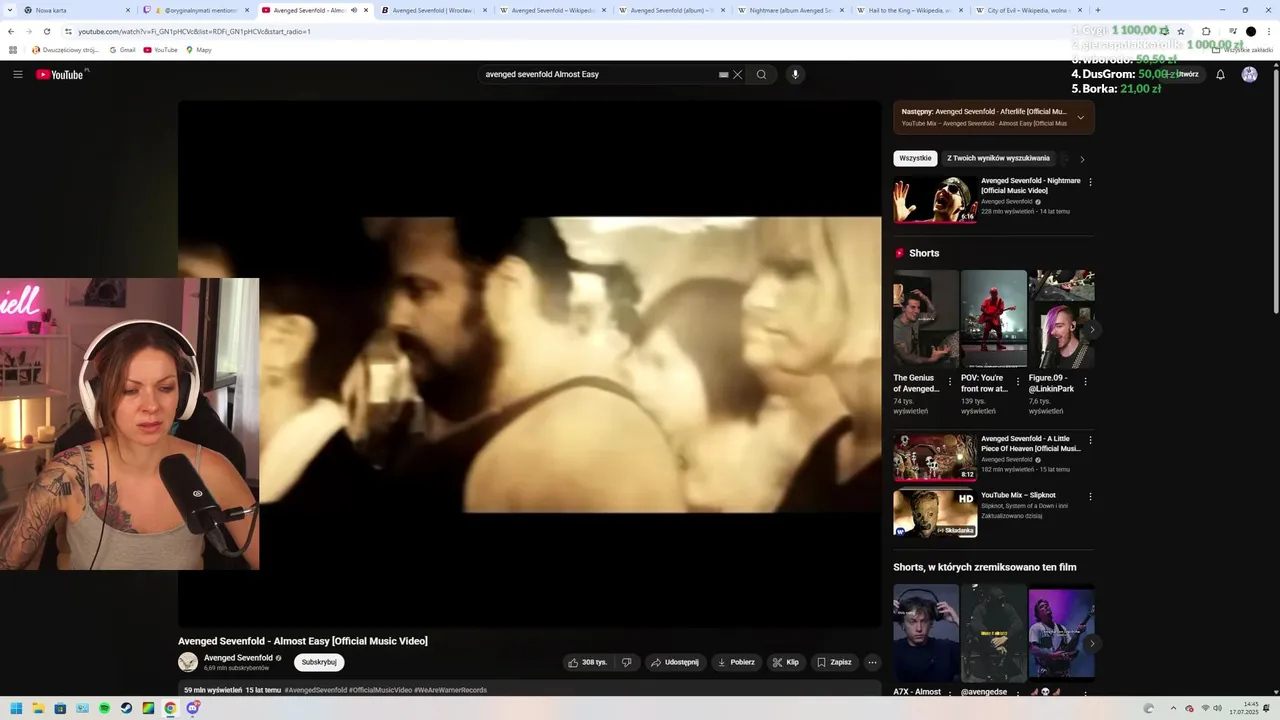
Task: Open the on-screen keyboard icon in search
Action: (723, 74)
